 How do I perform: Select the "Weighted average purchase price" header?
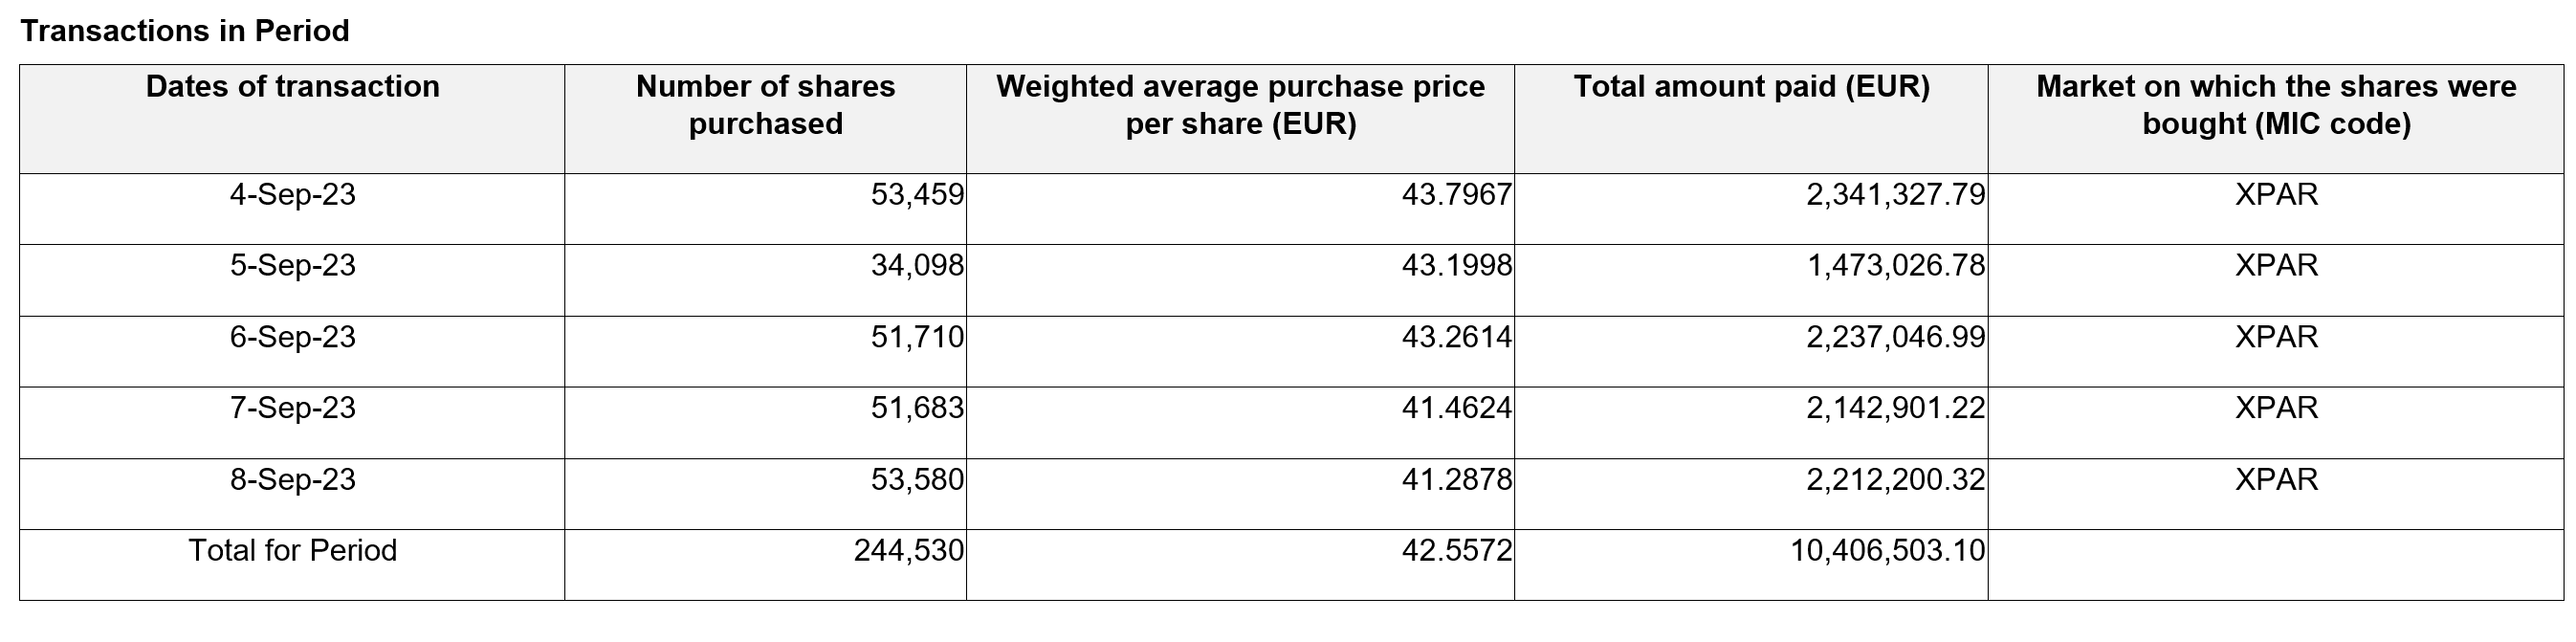[x=1240, y=105]
